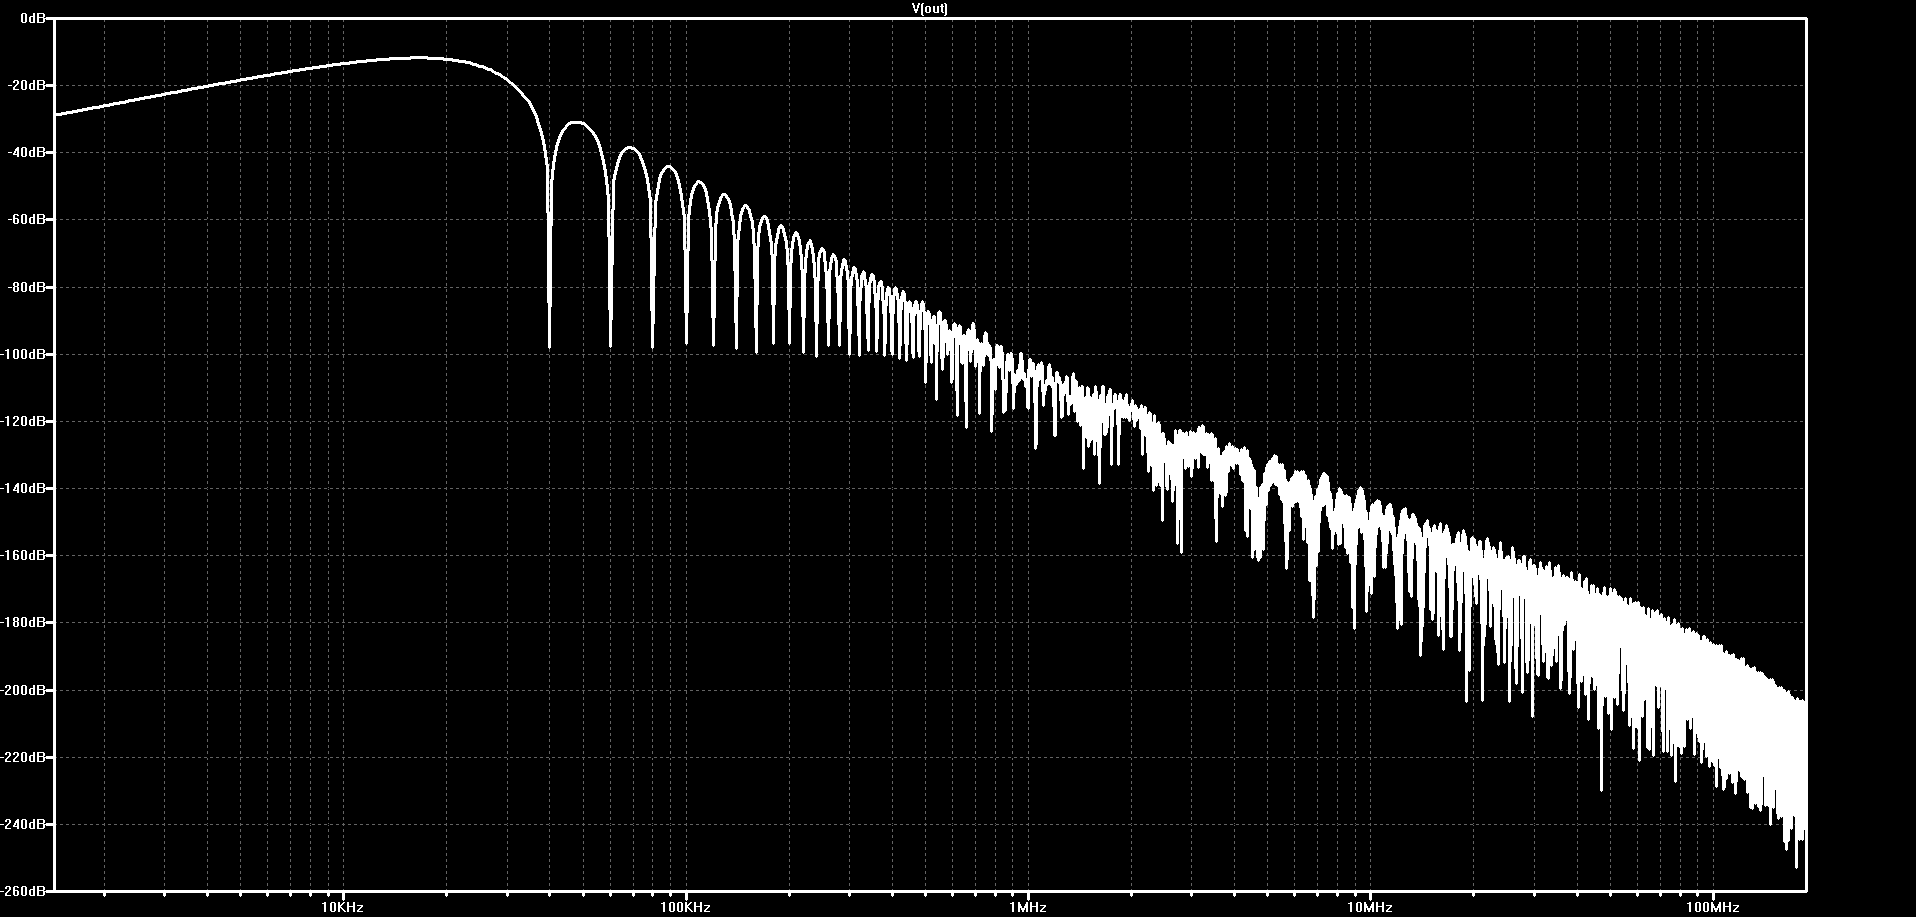Click the -80dB axis label
This screenshot has height=917, width=1916.
click(x=28, y=287)
